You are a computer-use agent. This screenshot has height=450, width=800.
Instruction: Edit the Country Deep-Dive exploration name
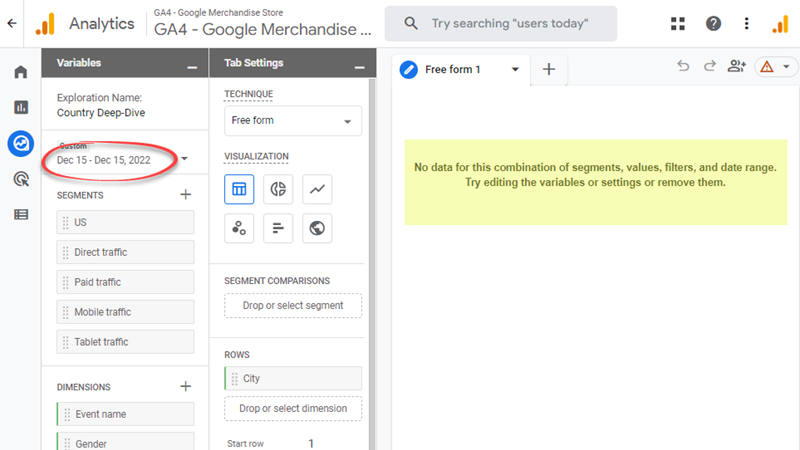click(x=101, y=113)
